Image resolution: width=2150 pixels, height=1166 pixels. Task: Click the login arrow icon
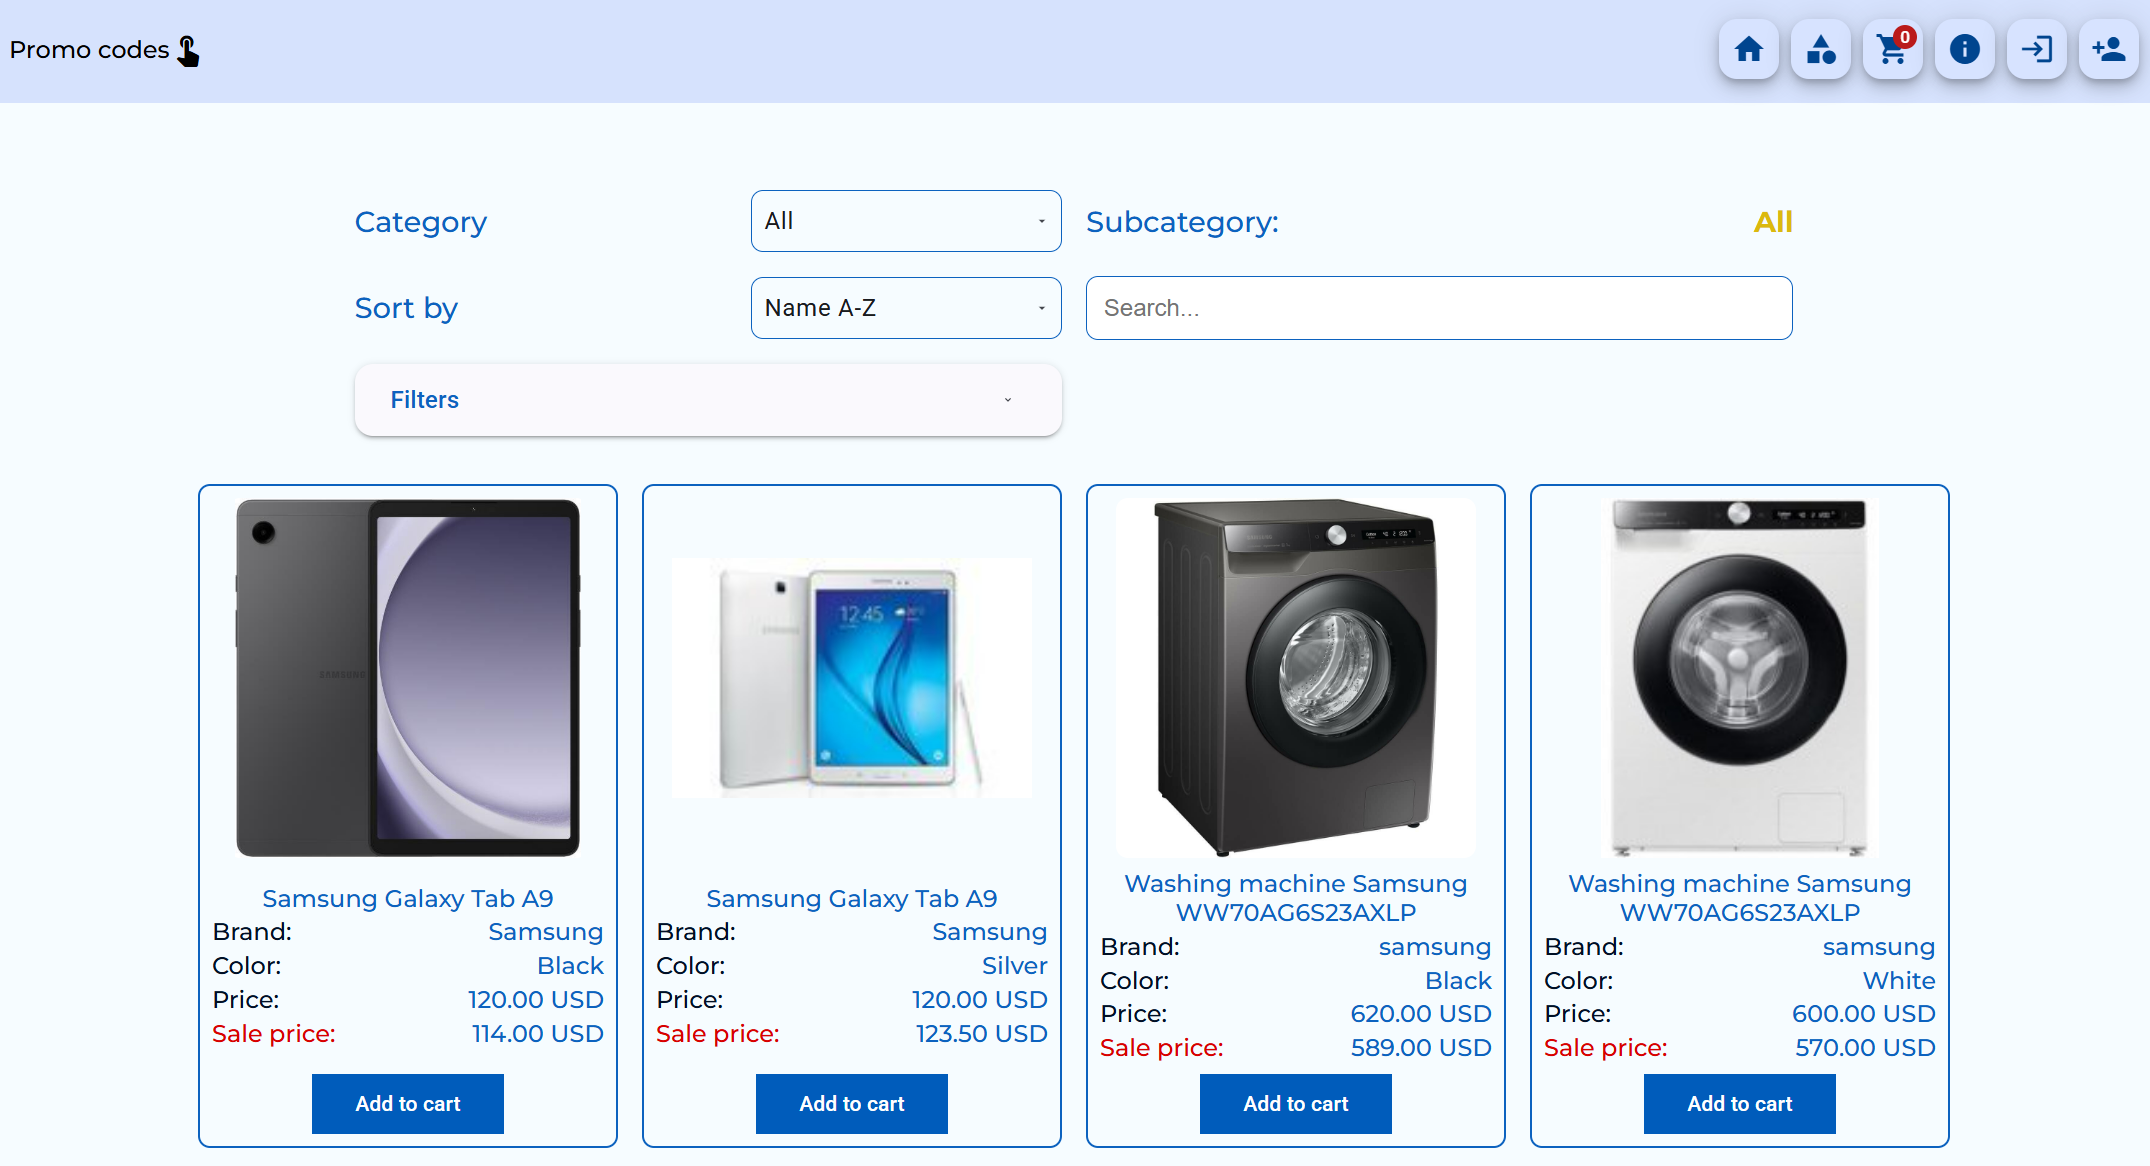pyautogui.click(x=2036, y=49)
